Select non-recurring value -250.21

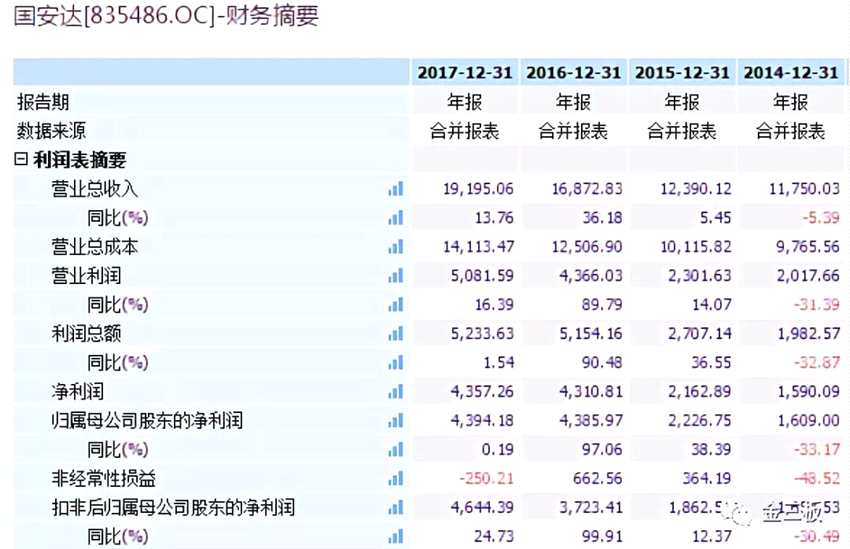[x=486, y=478]
